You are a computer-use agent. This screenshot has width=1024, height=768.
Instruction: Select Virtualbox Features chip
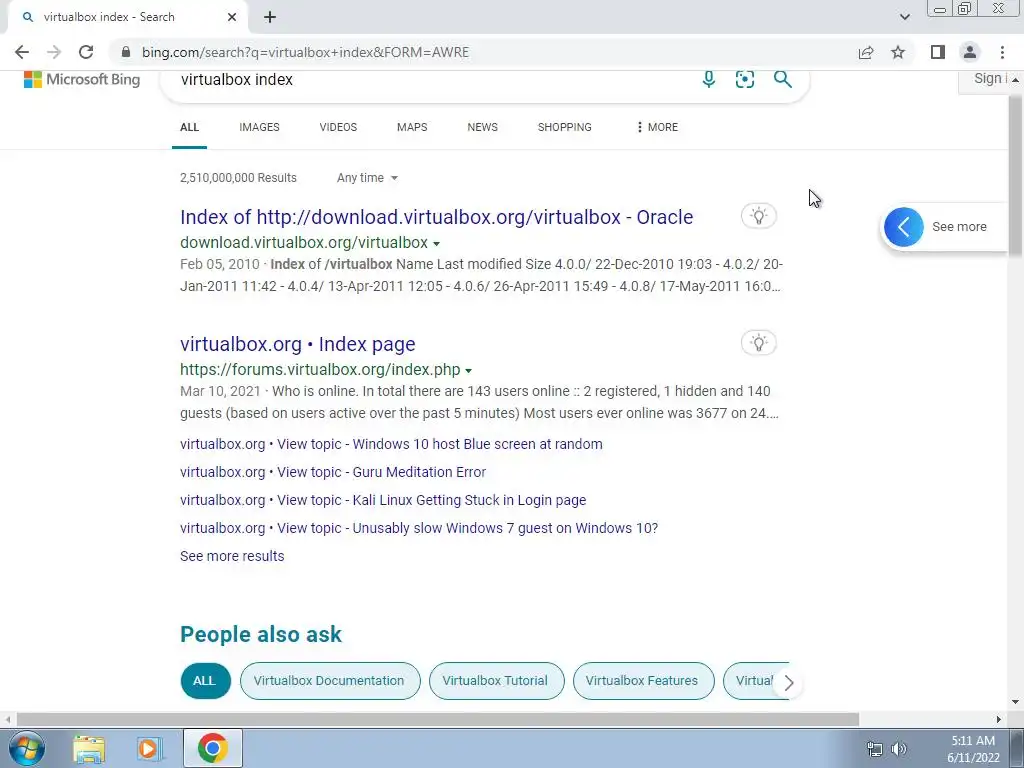(x=643, y=680)
